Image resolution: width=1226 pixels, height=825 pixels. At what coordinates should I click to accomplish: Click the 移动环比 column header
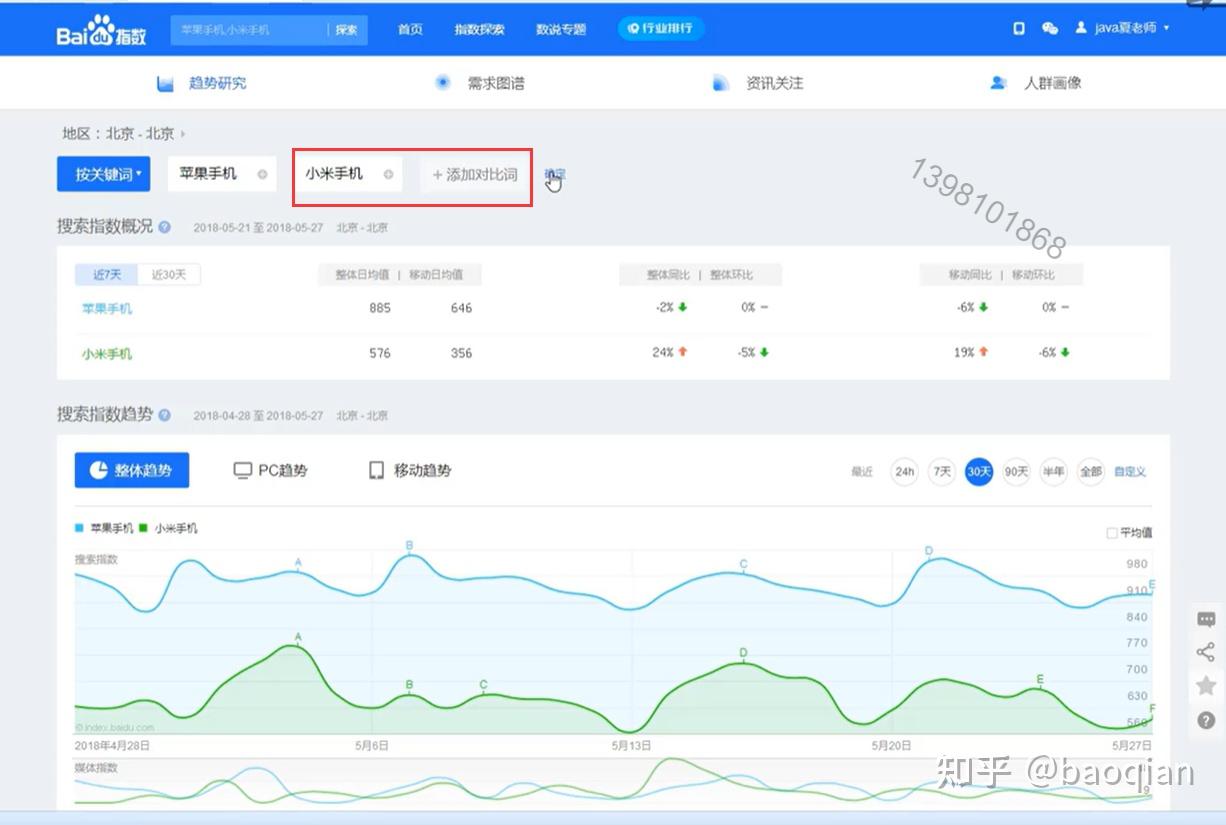(x=1032, y=275)
